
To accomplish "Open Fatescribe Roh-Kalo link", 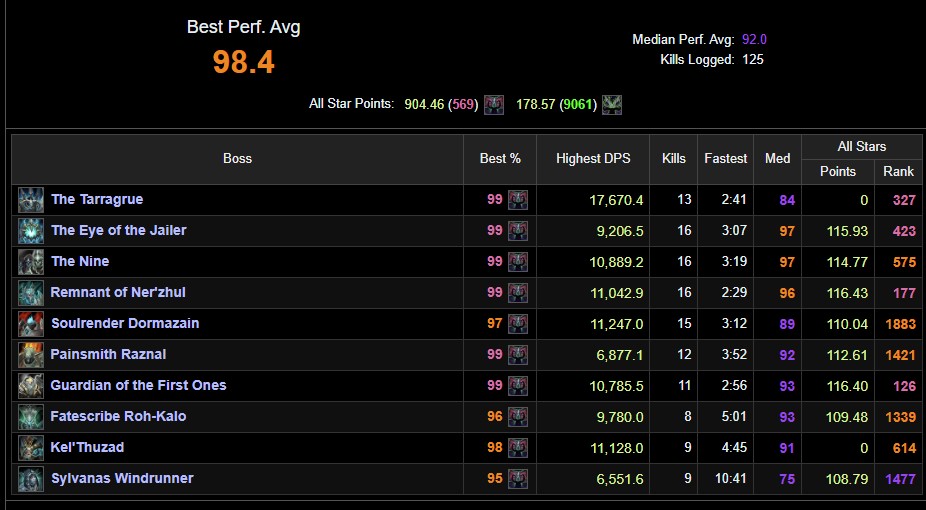I will coord(118,416).
